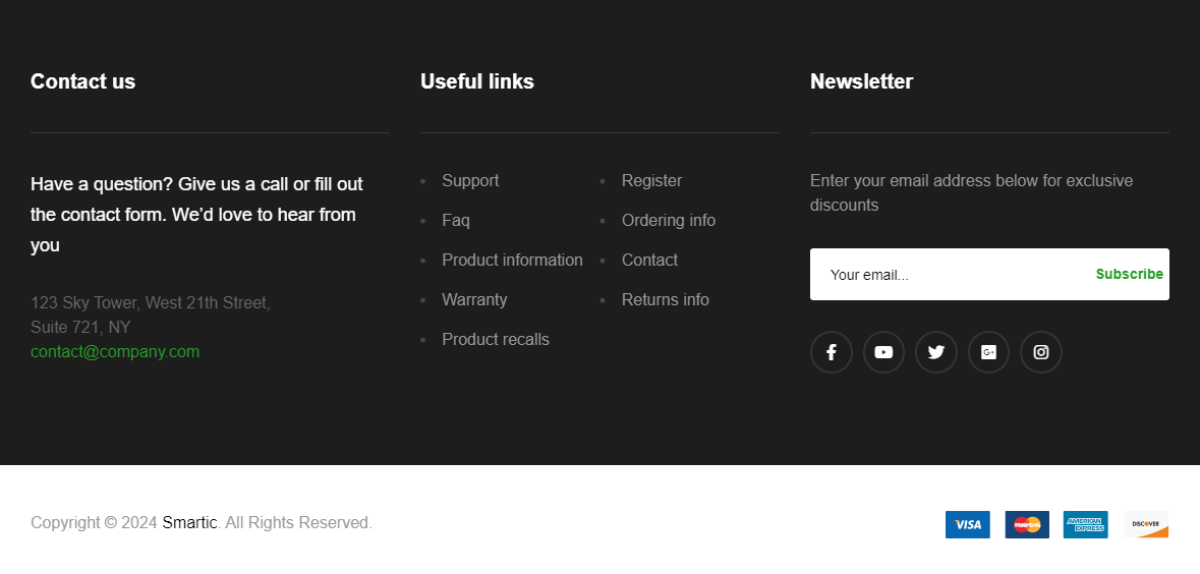
Task: Click the Mastercard payment icon
Action: coord(1027,525)
